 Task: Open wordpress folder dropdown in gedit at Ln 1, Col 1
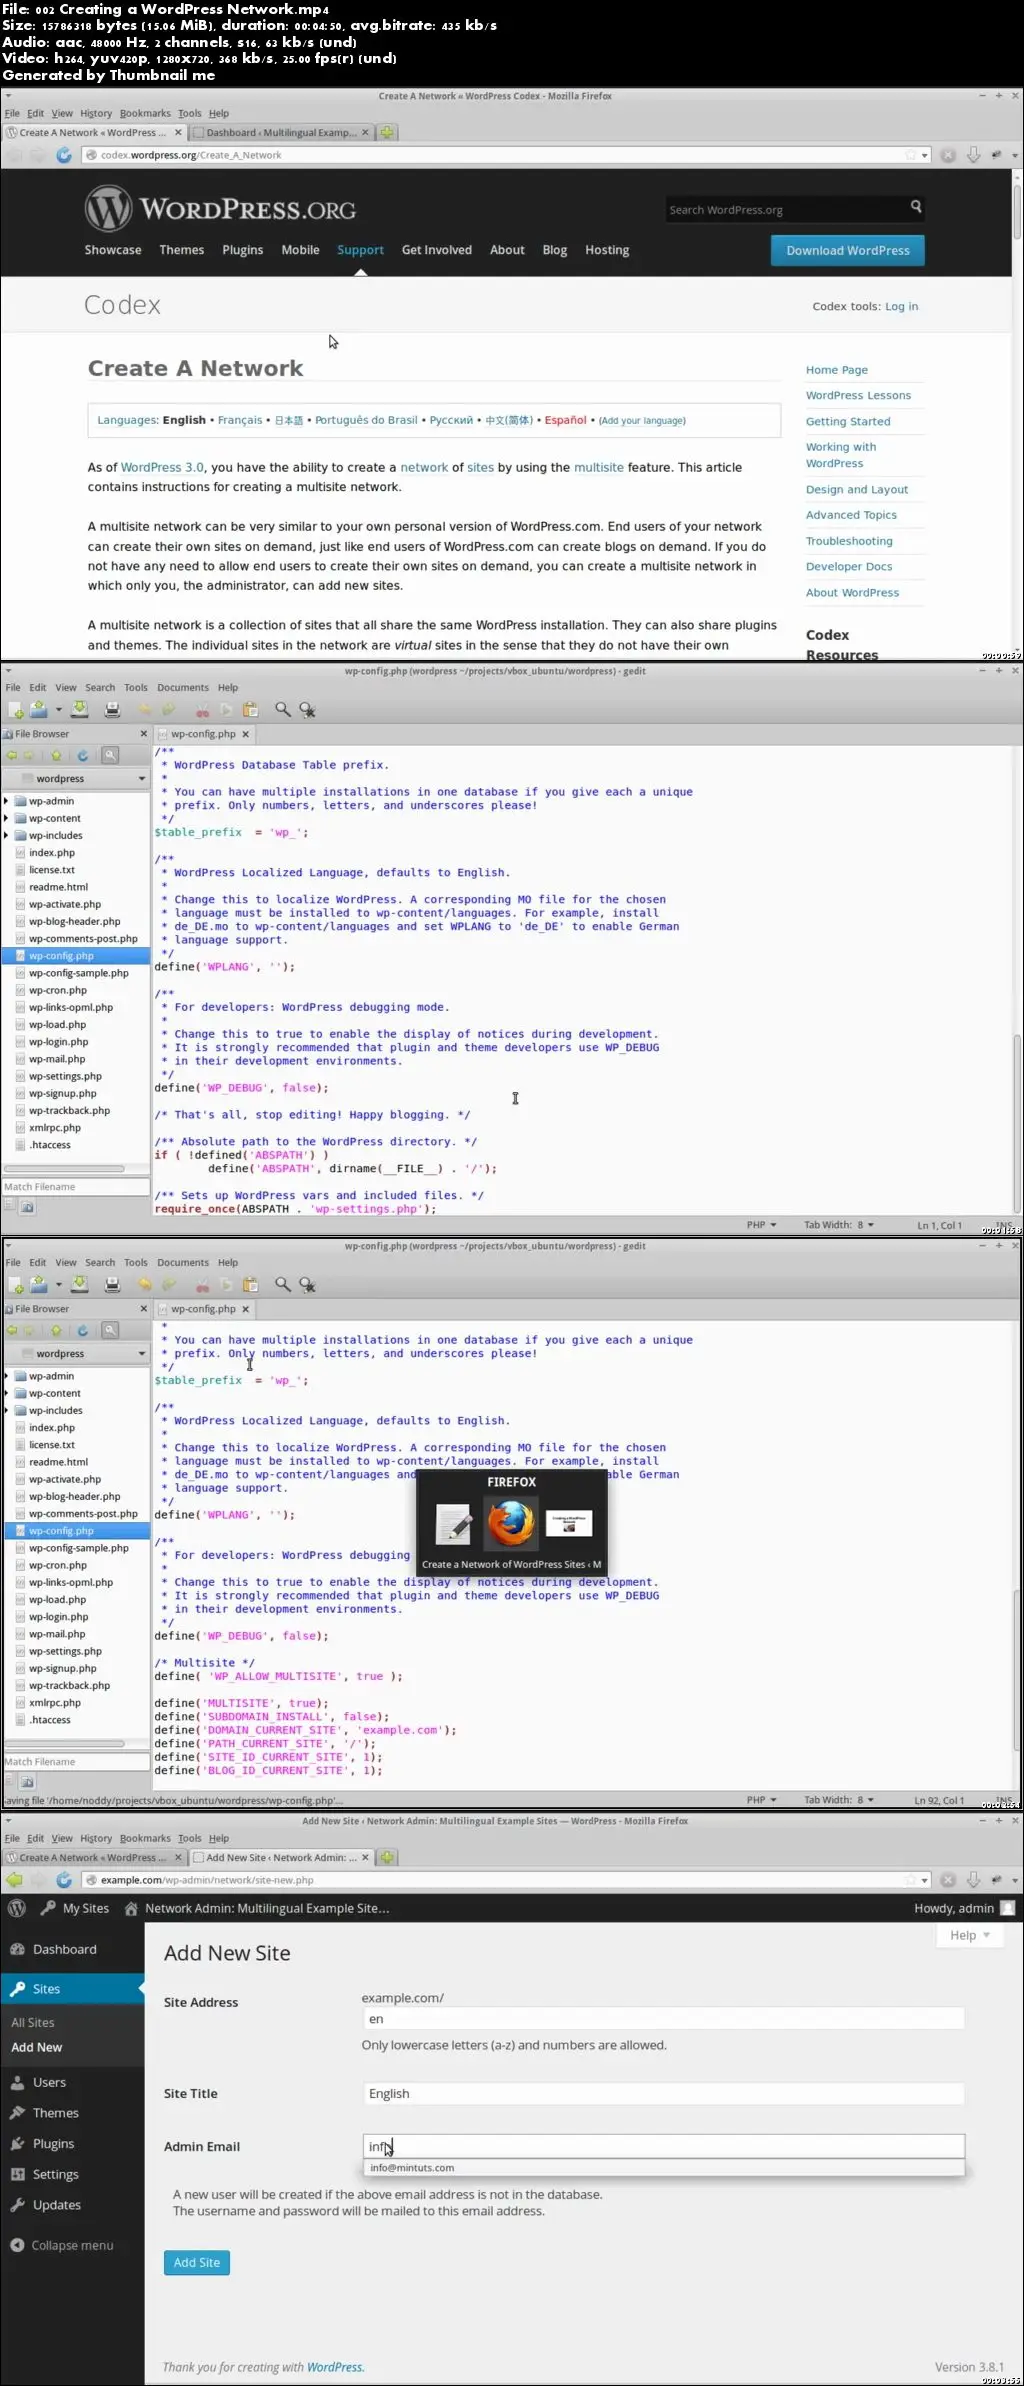pyautogui.click(x=76, y=779)
